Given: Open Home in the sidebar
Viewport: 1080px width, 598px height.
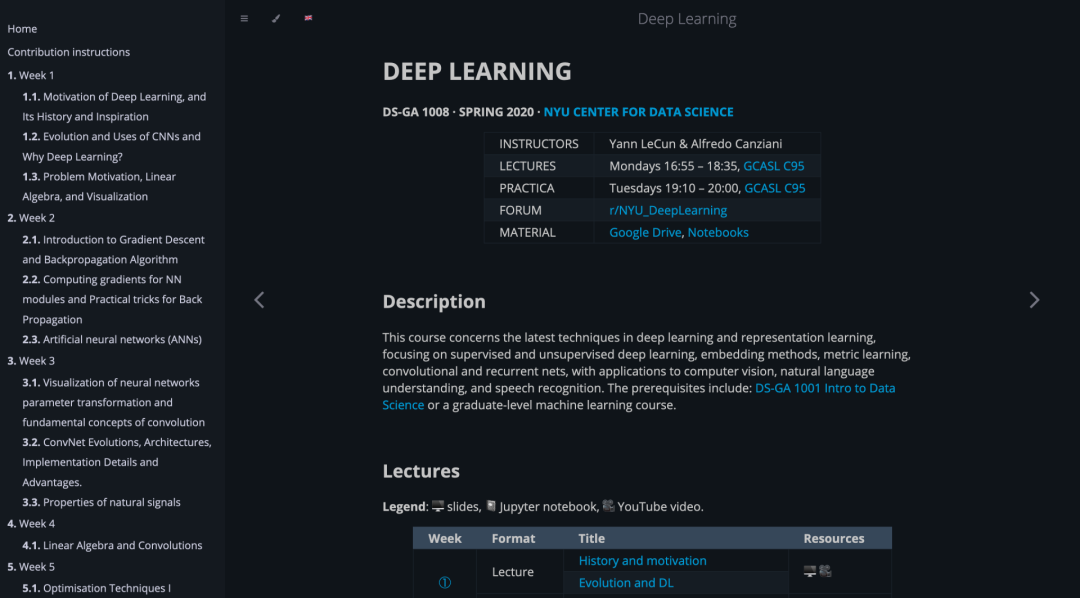Looking at the screenshot, I should pyautogui.click(x=22, y=29).
